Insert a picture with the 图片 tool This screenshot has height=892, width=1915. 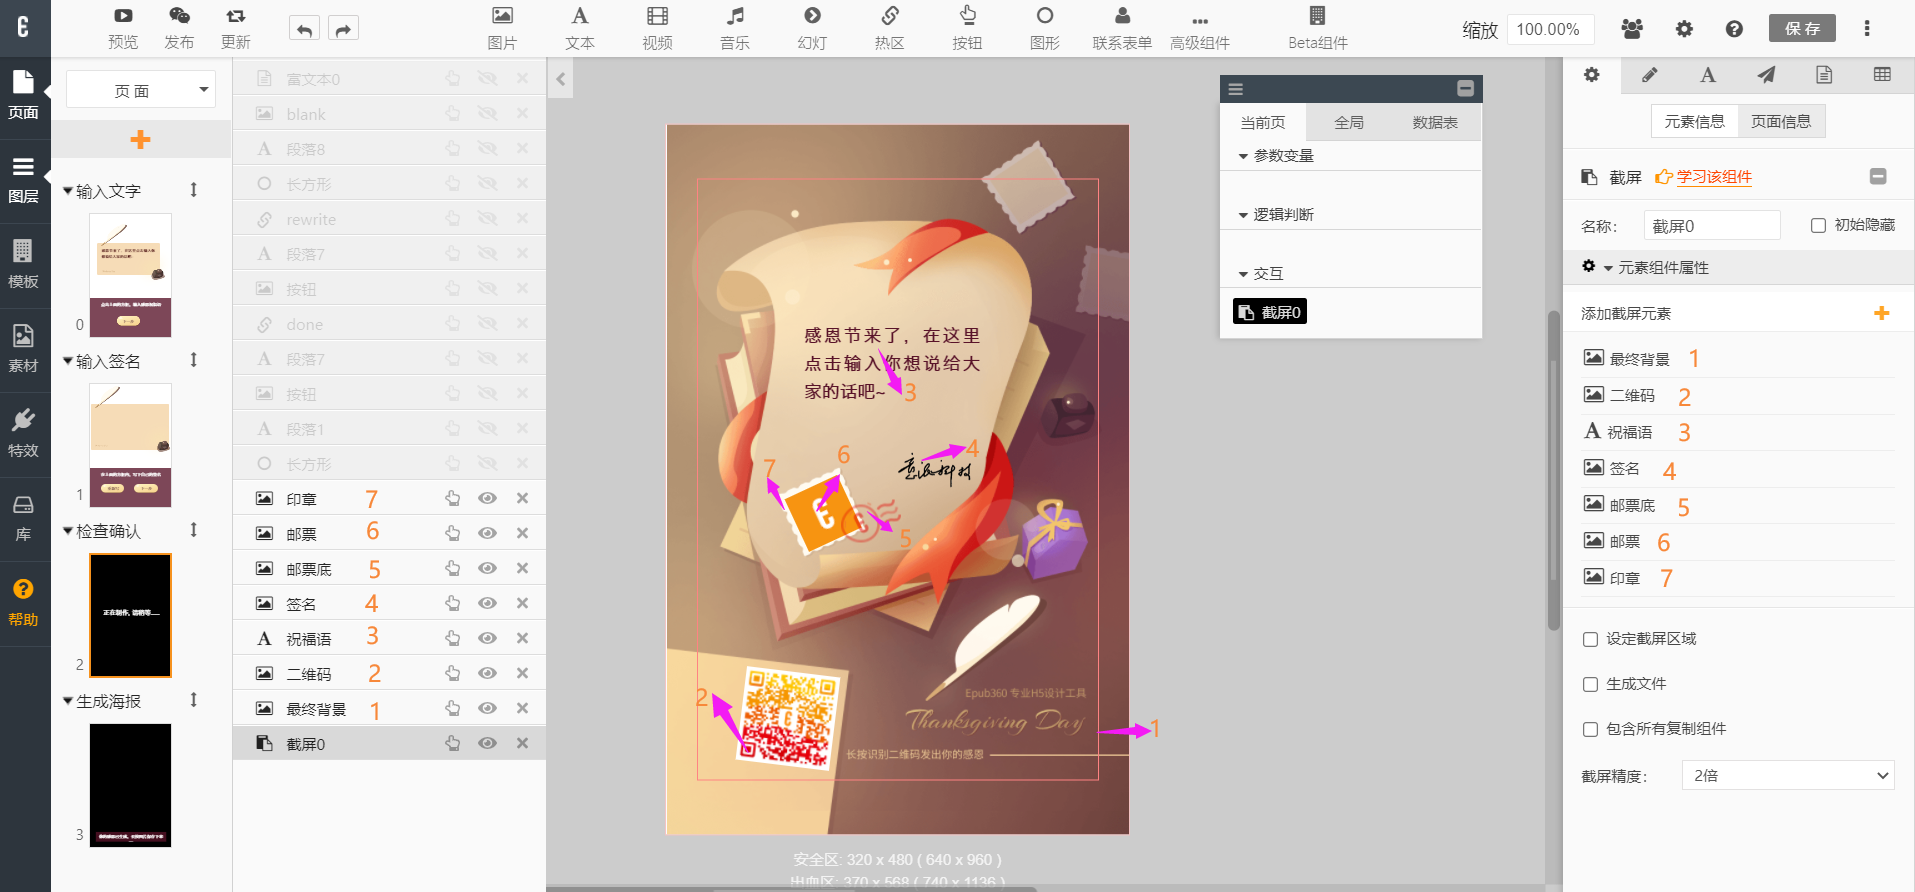coord(502,28)
